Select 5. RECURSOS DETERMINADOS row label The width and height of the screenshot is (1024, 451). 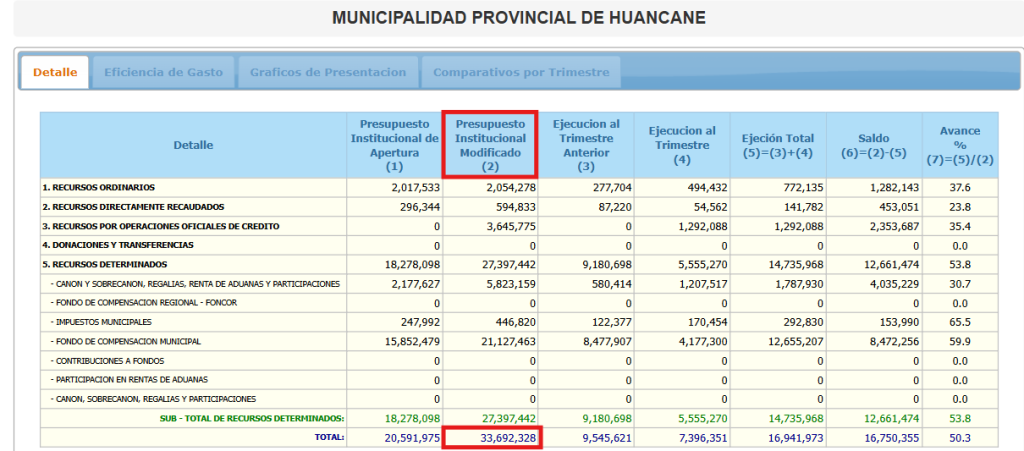(106, 264)
